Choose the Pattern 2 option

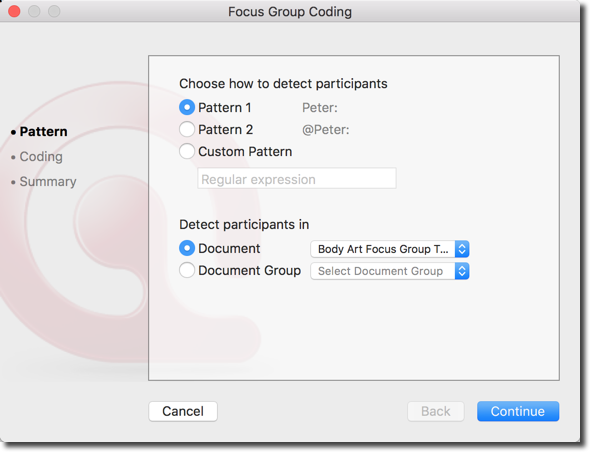[x=187, y=129]
